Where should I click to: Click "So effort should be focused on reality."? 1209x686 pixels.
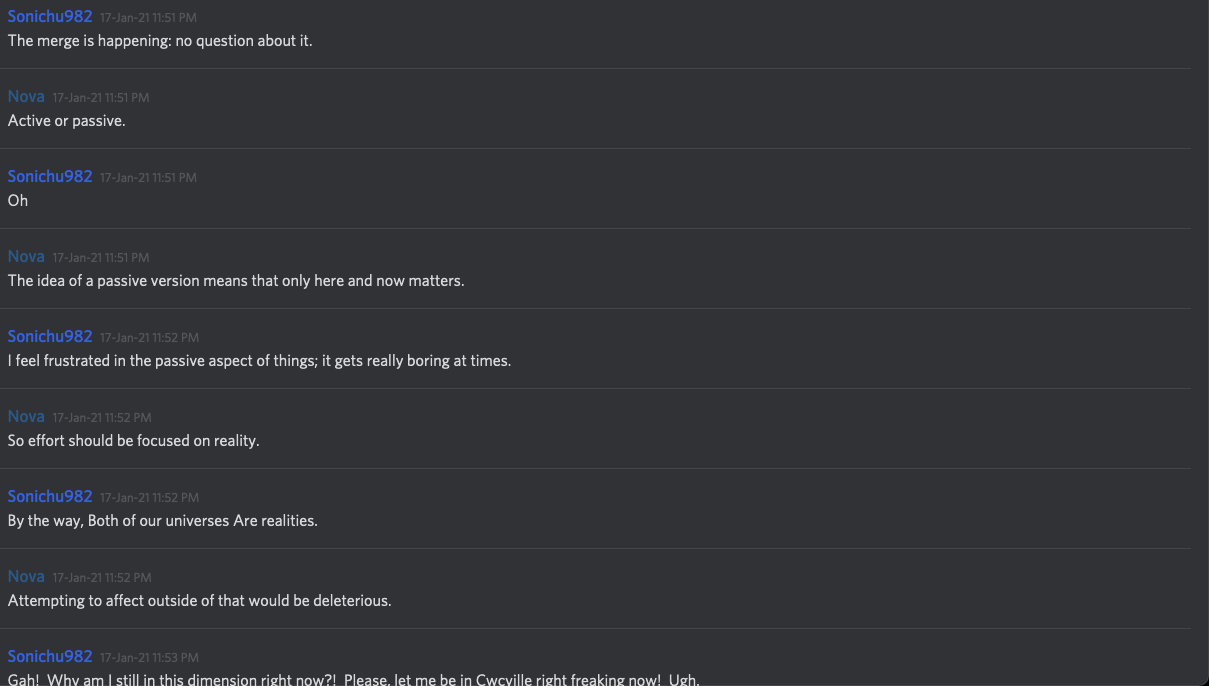pyautogui.click(x=134, y=441)
